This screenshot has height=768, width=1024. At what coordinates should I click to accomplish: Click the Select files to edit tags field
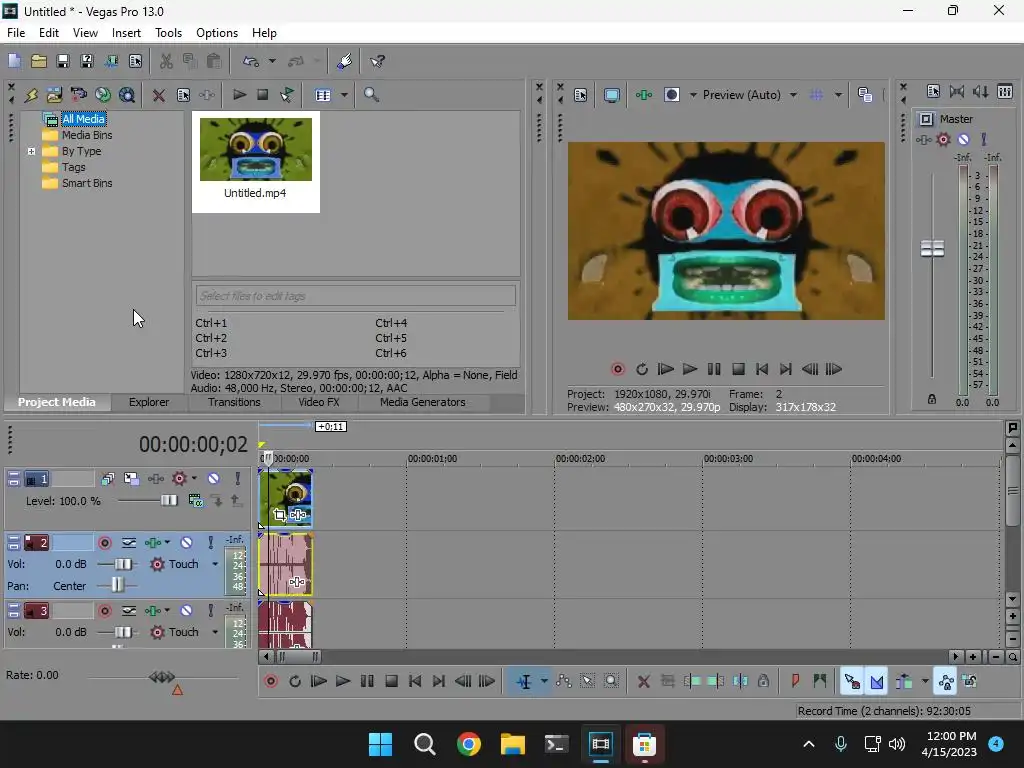coord(356,296)
